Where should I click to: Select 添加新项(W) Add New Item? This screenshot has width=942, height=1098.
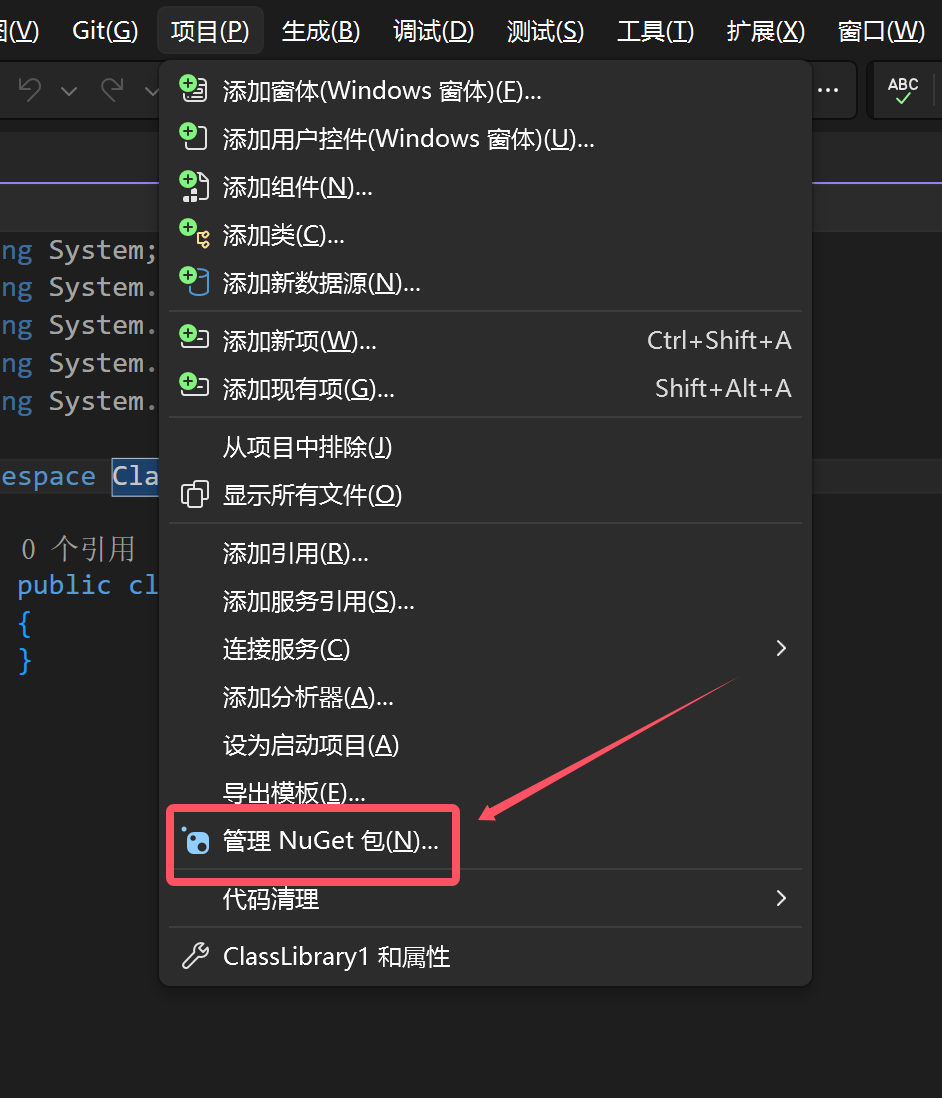(299, 341)
